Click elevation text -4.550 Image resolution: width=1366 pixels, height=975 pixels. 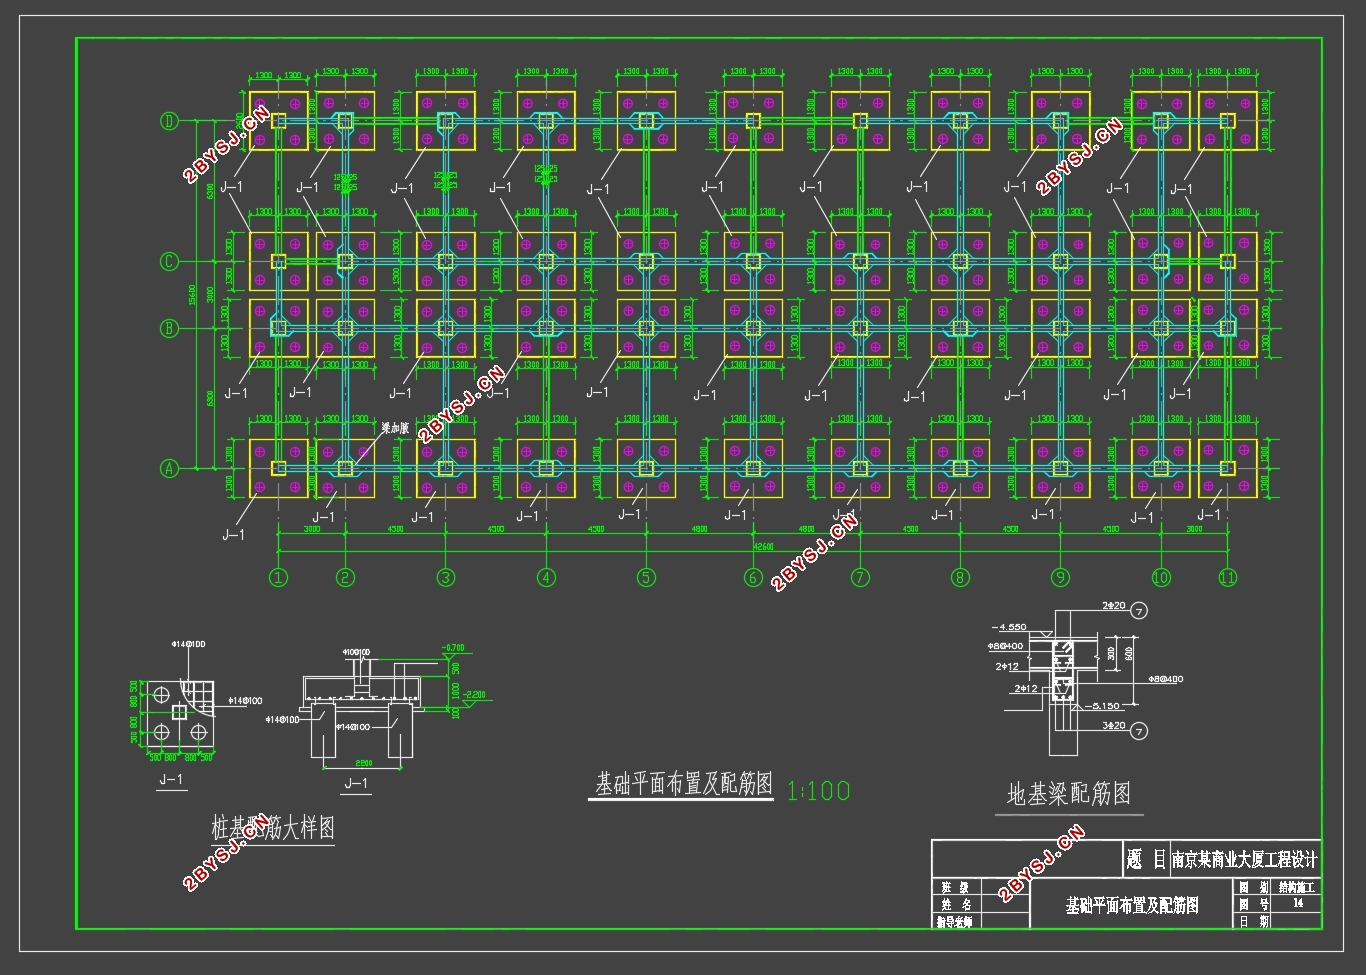click(1009, 627)
